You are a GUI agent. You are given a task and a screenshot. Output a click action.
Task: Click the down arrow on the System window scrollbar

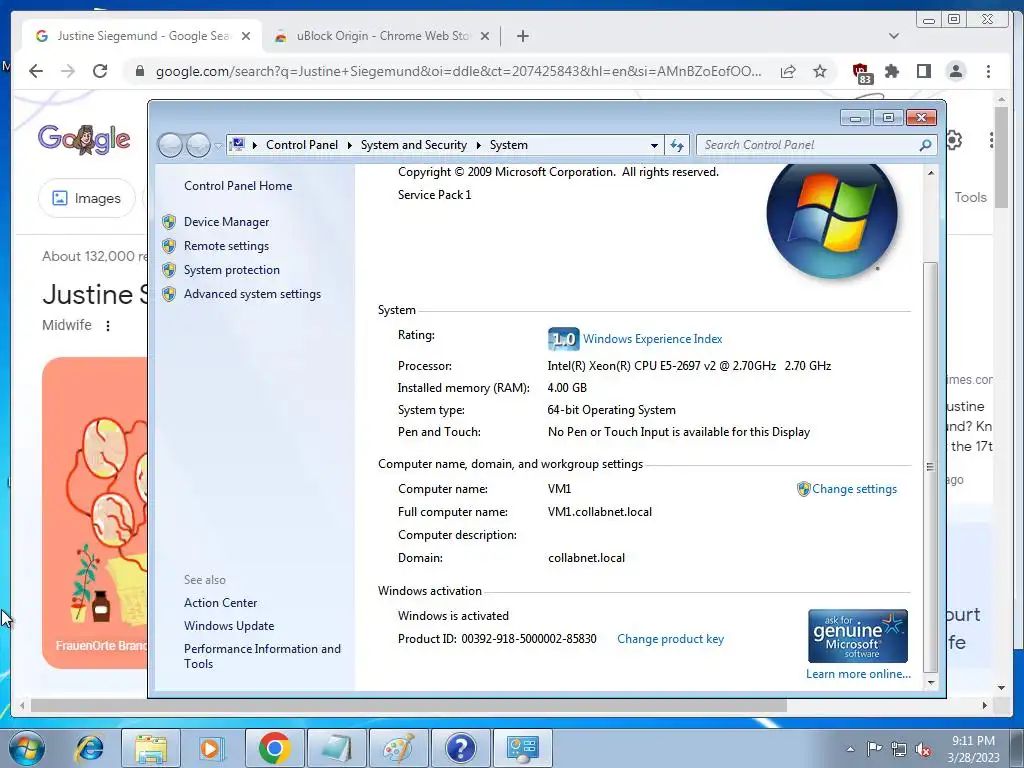click(931, 683)
